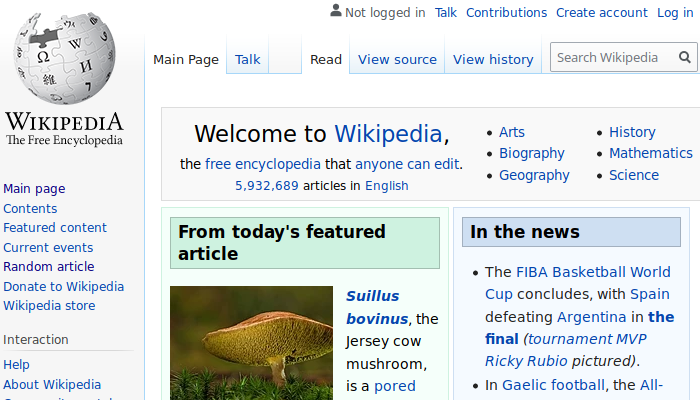The height and width of the screenshot is (400, 700).
Task: Open the free encyclopedia link
Action: 262,164
